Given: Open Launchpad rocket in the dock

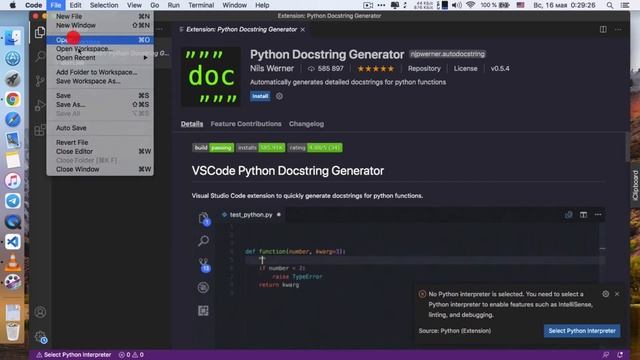Looking at the screenshot, I should (13, 79).
